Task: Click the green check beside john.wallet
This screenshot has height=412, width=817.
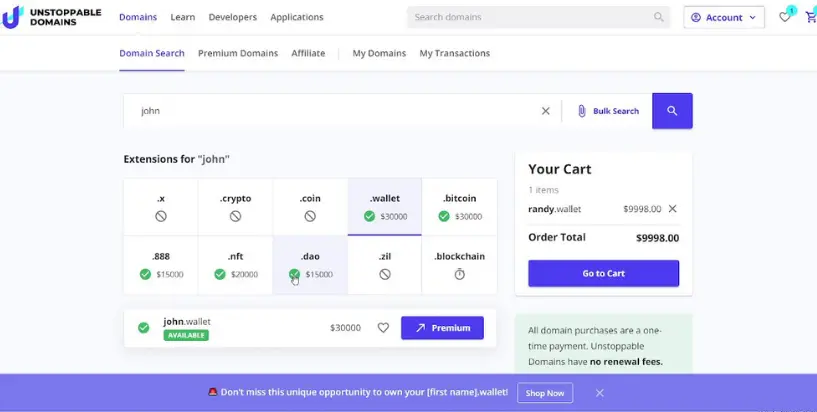Action: [143, 328]
